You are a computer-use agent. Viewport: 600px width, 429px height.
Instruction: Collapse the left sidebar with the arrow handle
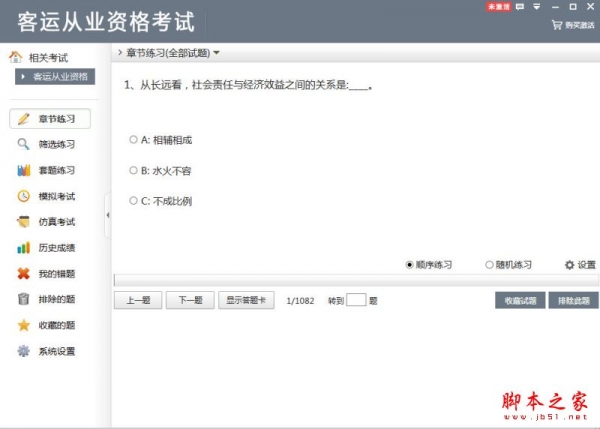pos(107,216)
